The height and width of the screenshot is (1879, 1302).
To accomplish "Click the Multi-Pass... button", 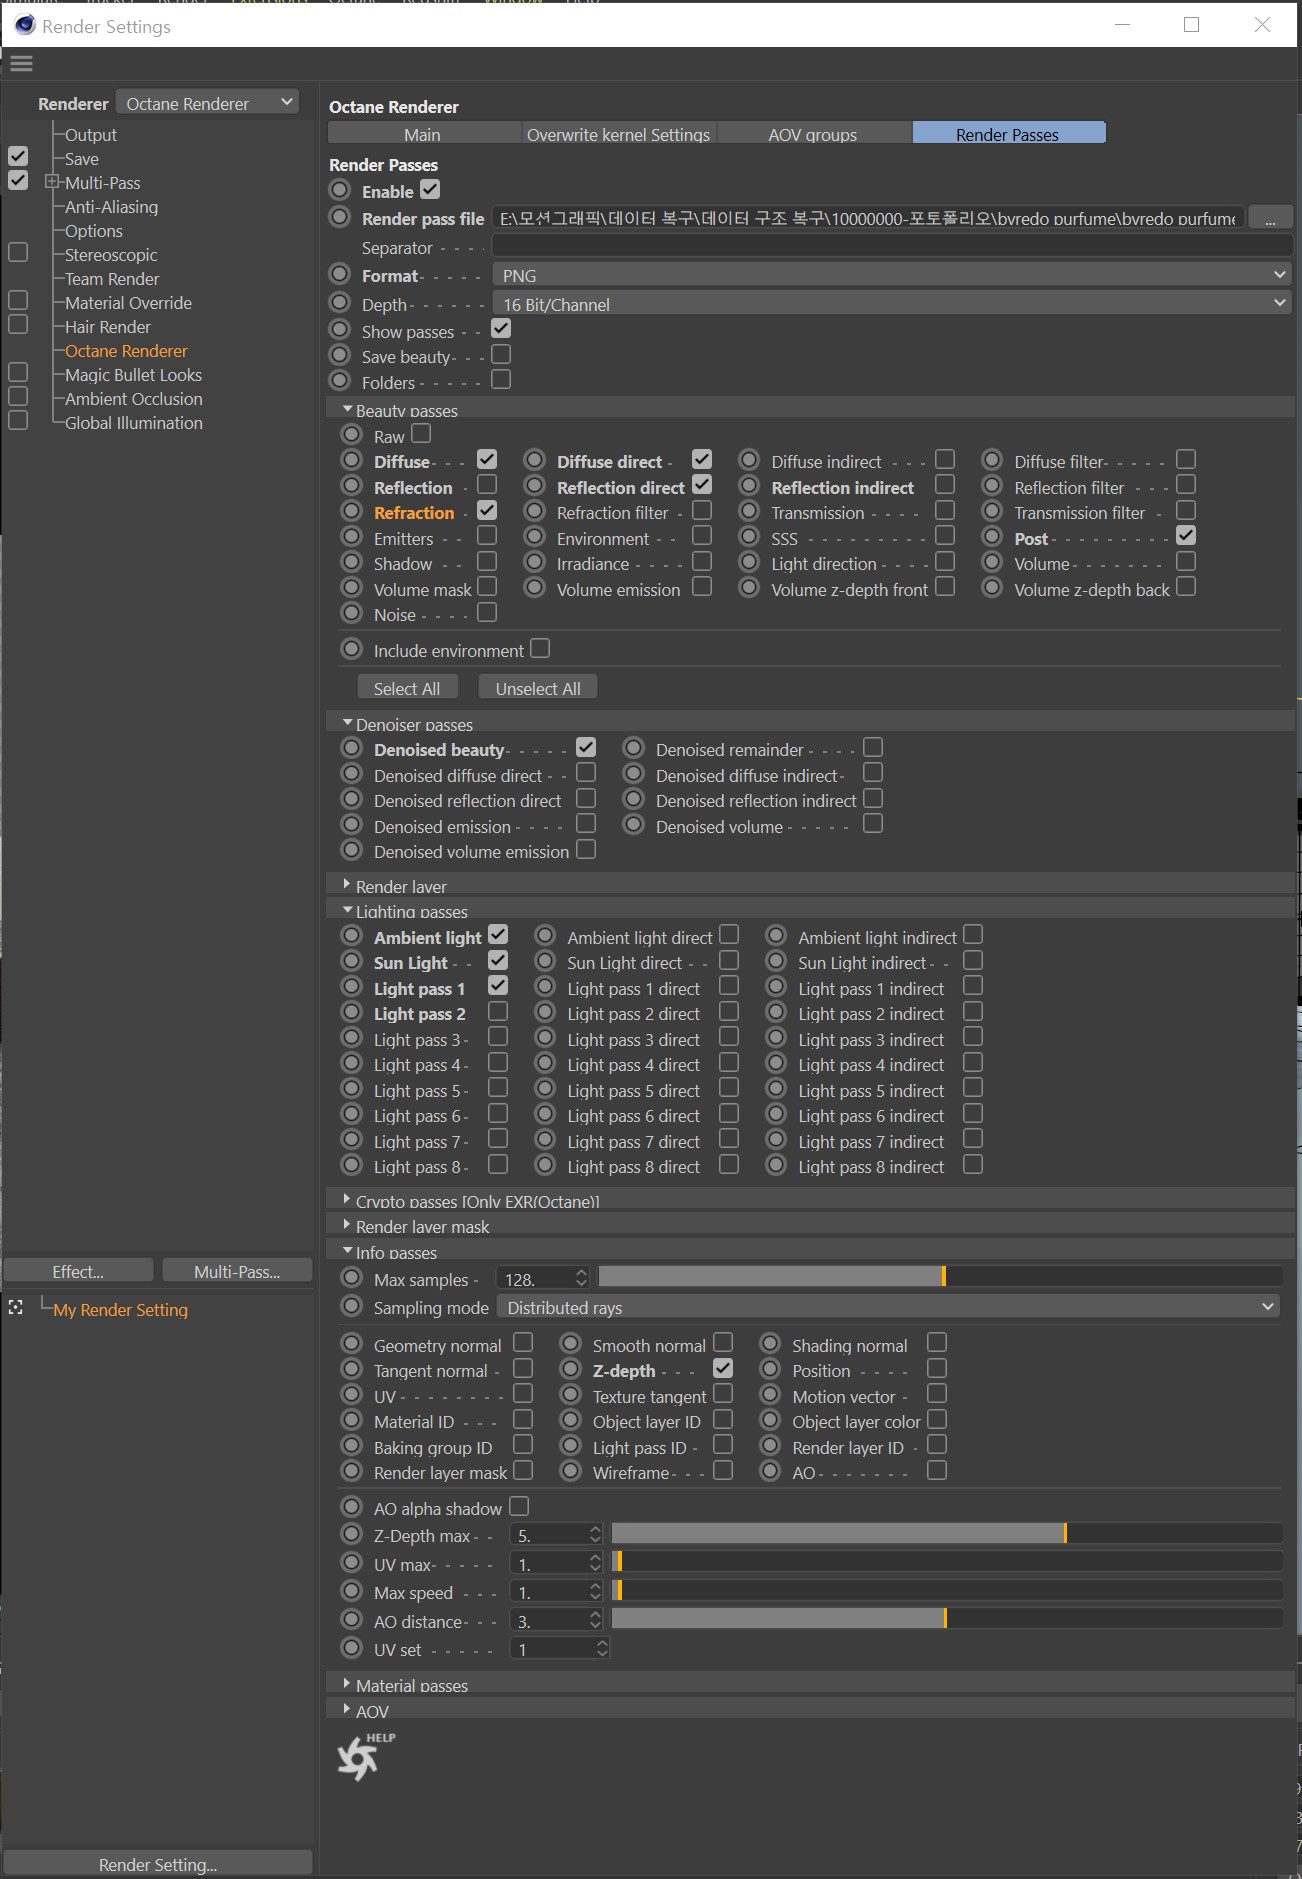I will [237, 1271].
